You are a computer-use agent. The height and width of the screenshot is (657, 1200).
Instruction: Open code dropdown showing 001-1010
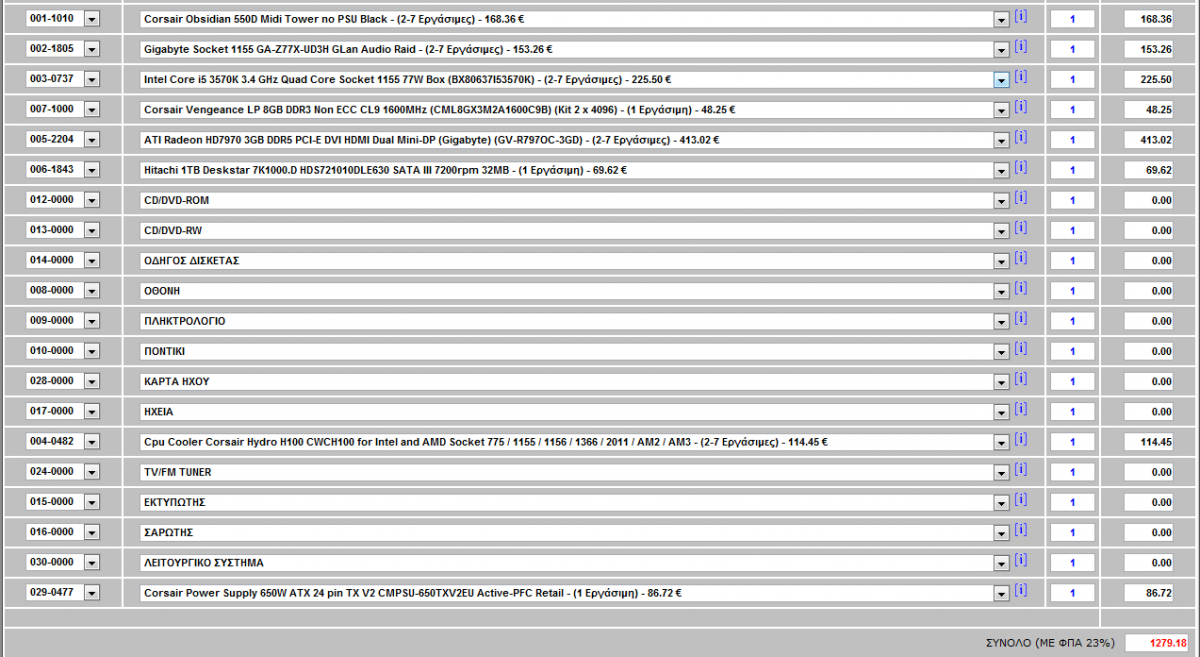[x=92, y=19]
